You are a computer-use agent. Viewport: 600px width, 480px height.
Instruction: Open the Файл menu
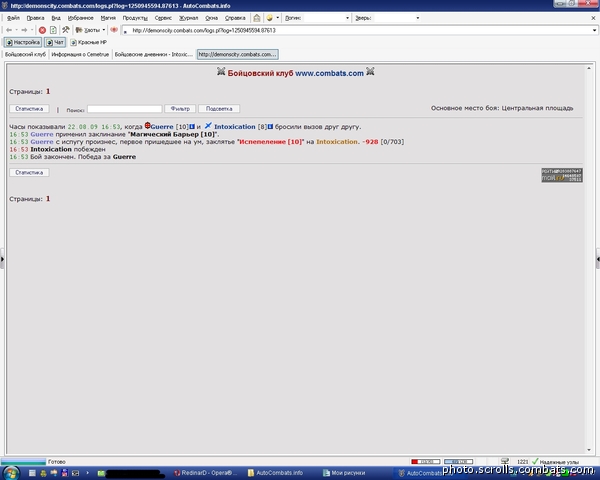(13, 18)
